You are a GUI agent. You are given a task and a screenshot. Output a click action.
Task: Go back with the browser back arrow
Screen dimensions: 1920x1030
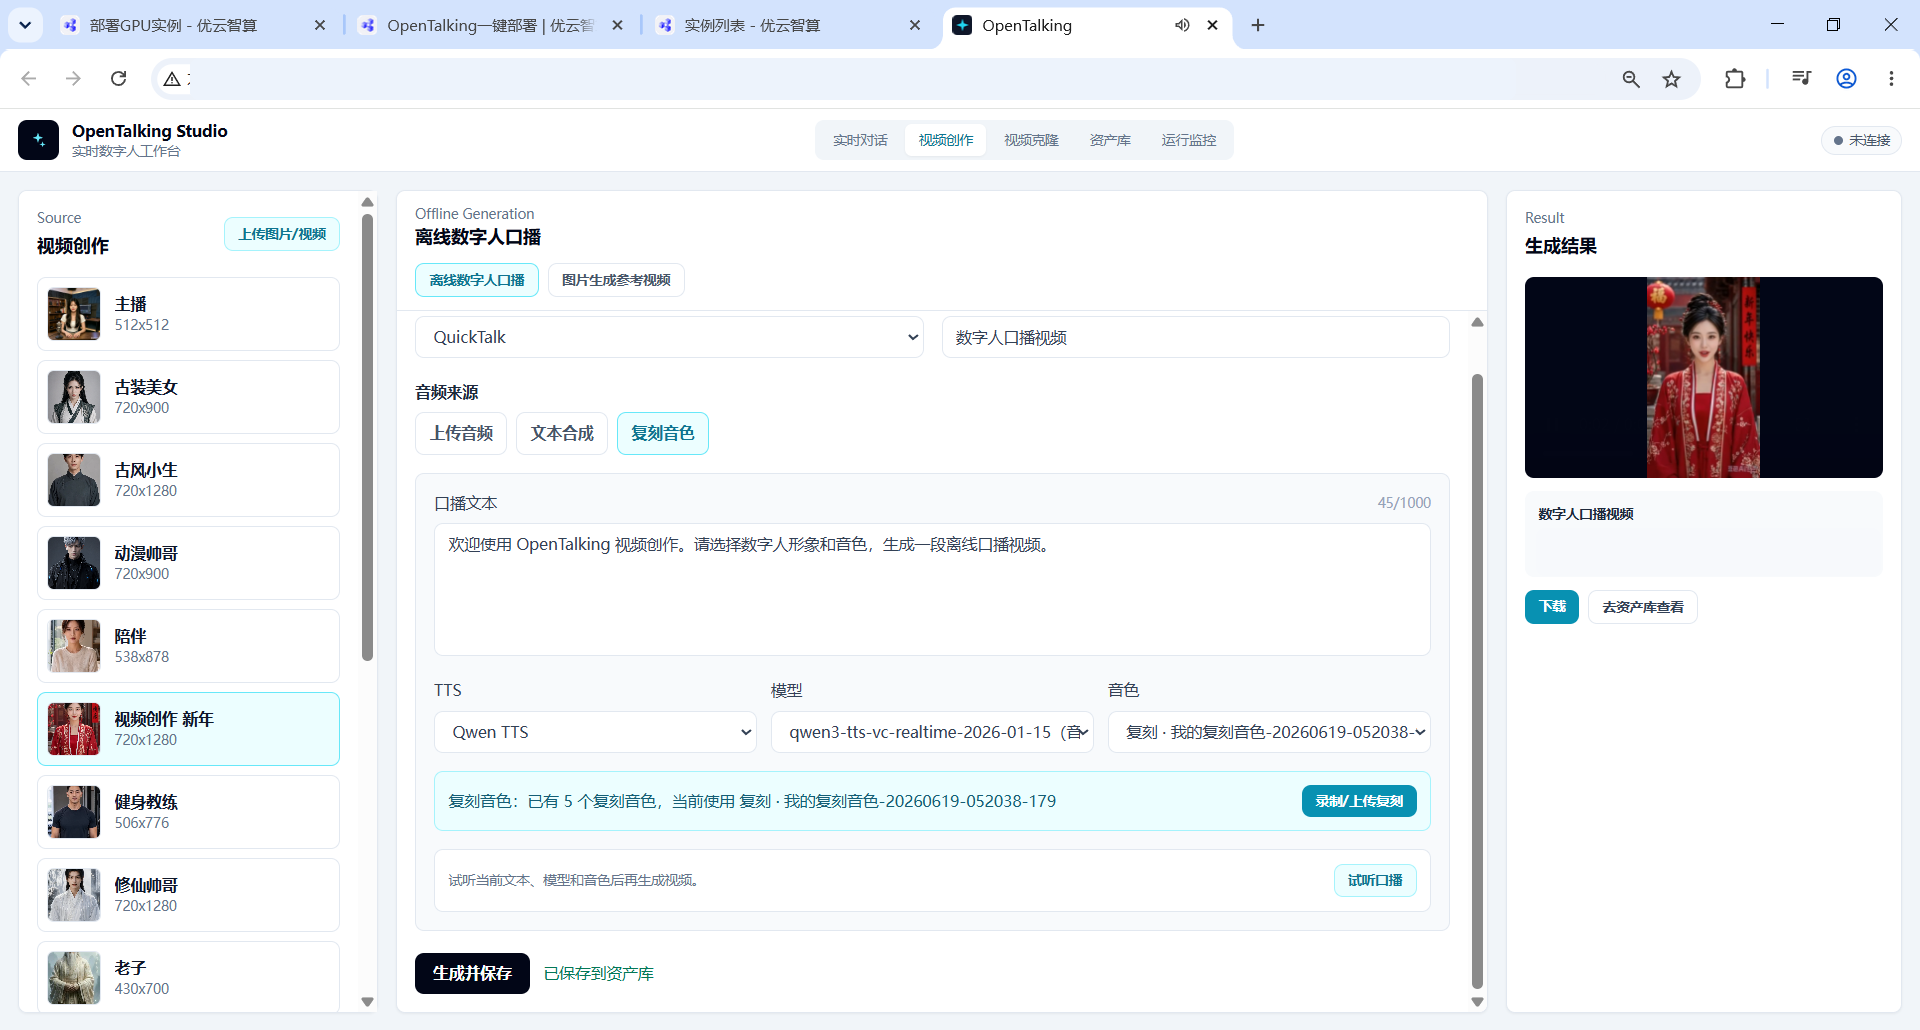[x=29, y=78]
